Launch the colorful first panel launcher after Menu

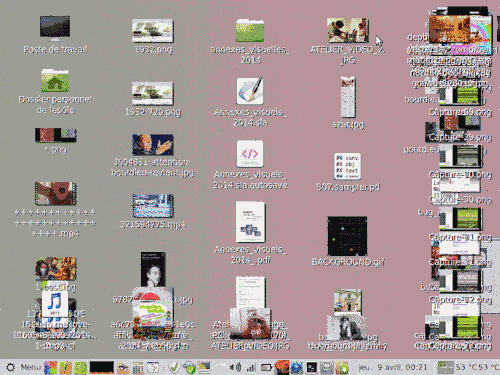[50, 367]
